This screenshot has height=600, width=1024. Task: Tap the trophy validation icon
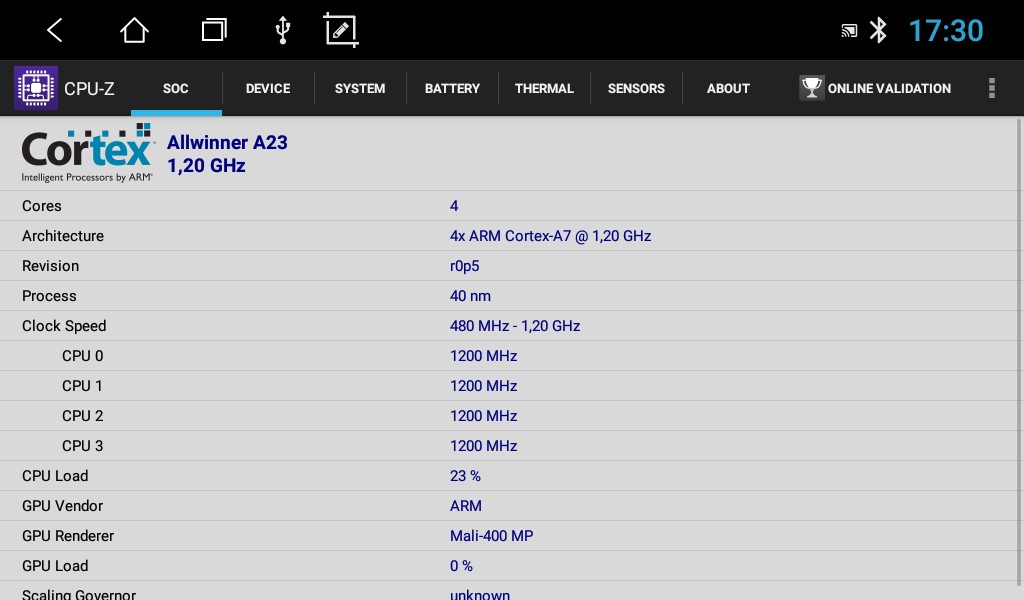coord(812,88)
